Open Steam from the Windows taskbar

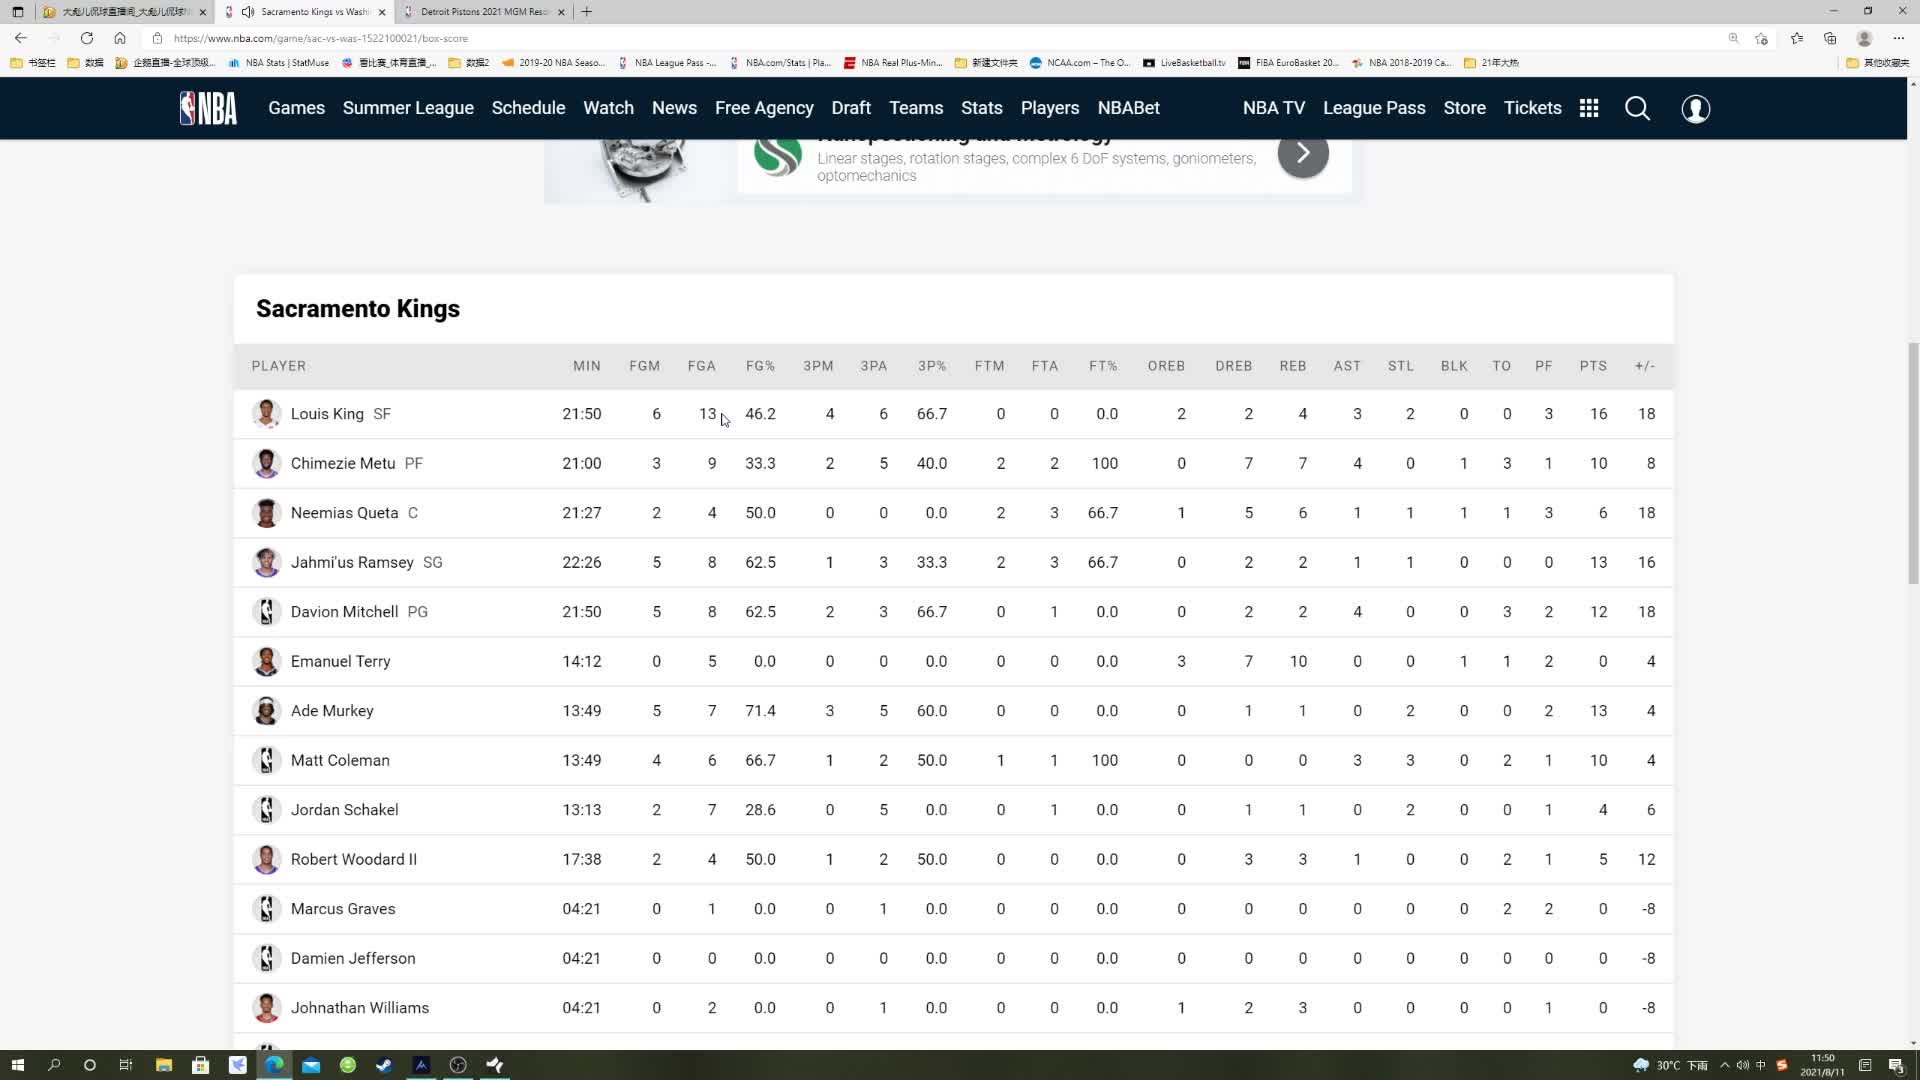(x=384, y=1065)
